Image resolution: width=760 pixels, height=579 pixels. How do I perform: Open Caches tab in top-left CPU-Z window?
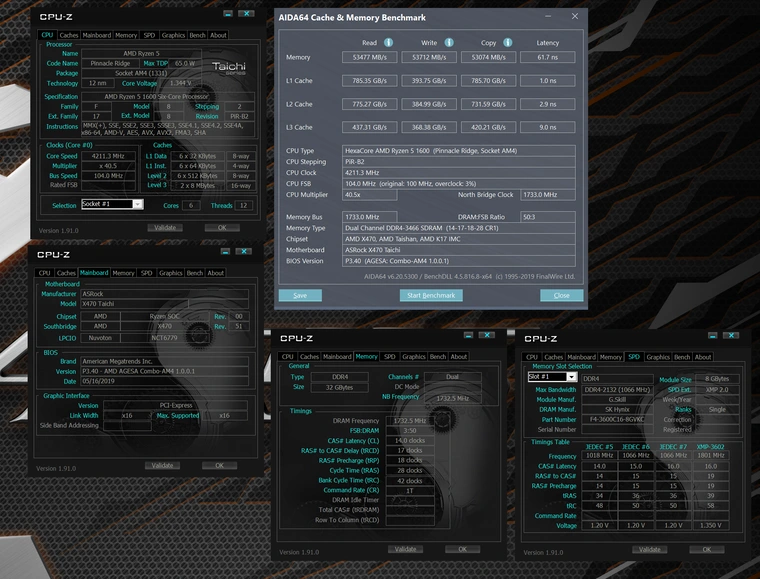(x=68, y=35)
